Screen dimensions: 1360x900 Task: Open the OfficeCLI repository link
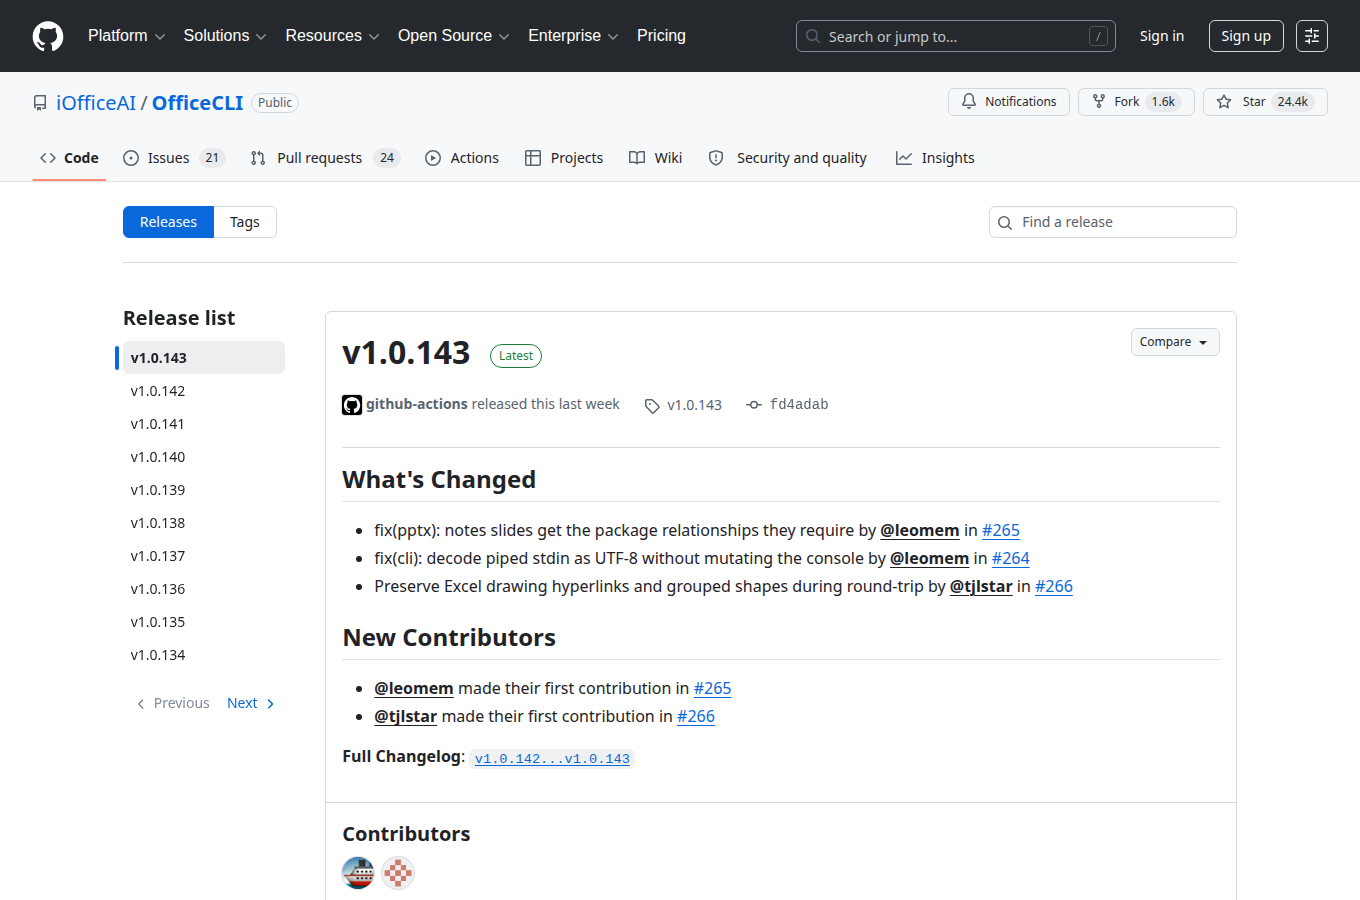[197, 103]
